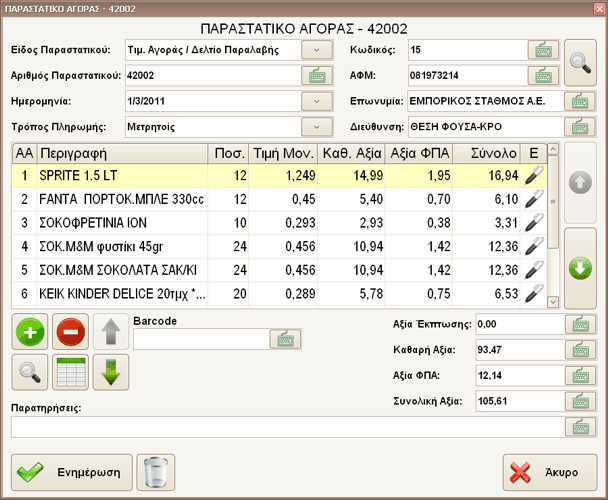Screen dimensions: 608x500
Task: Remove line with red minus button
Action: point(71,332)
